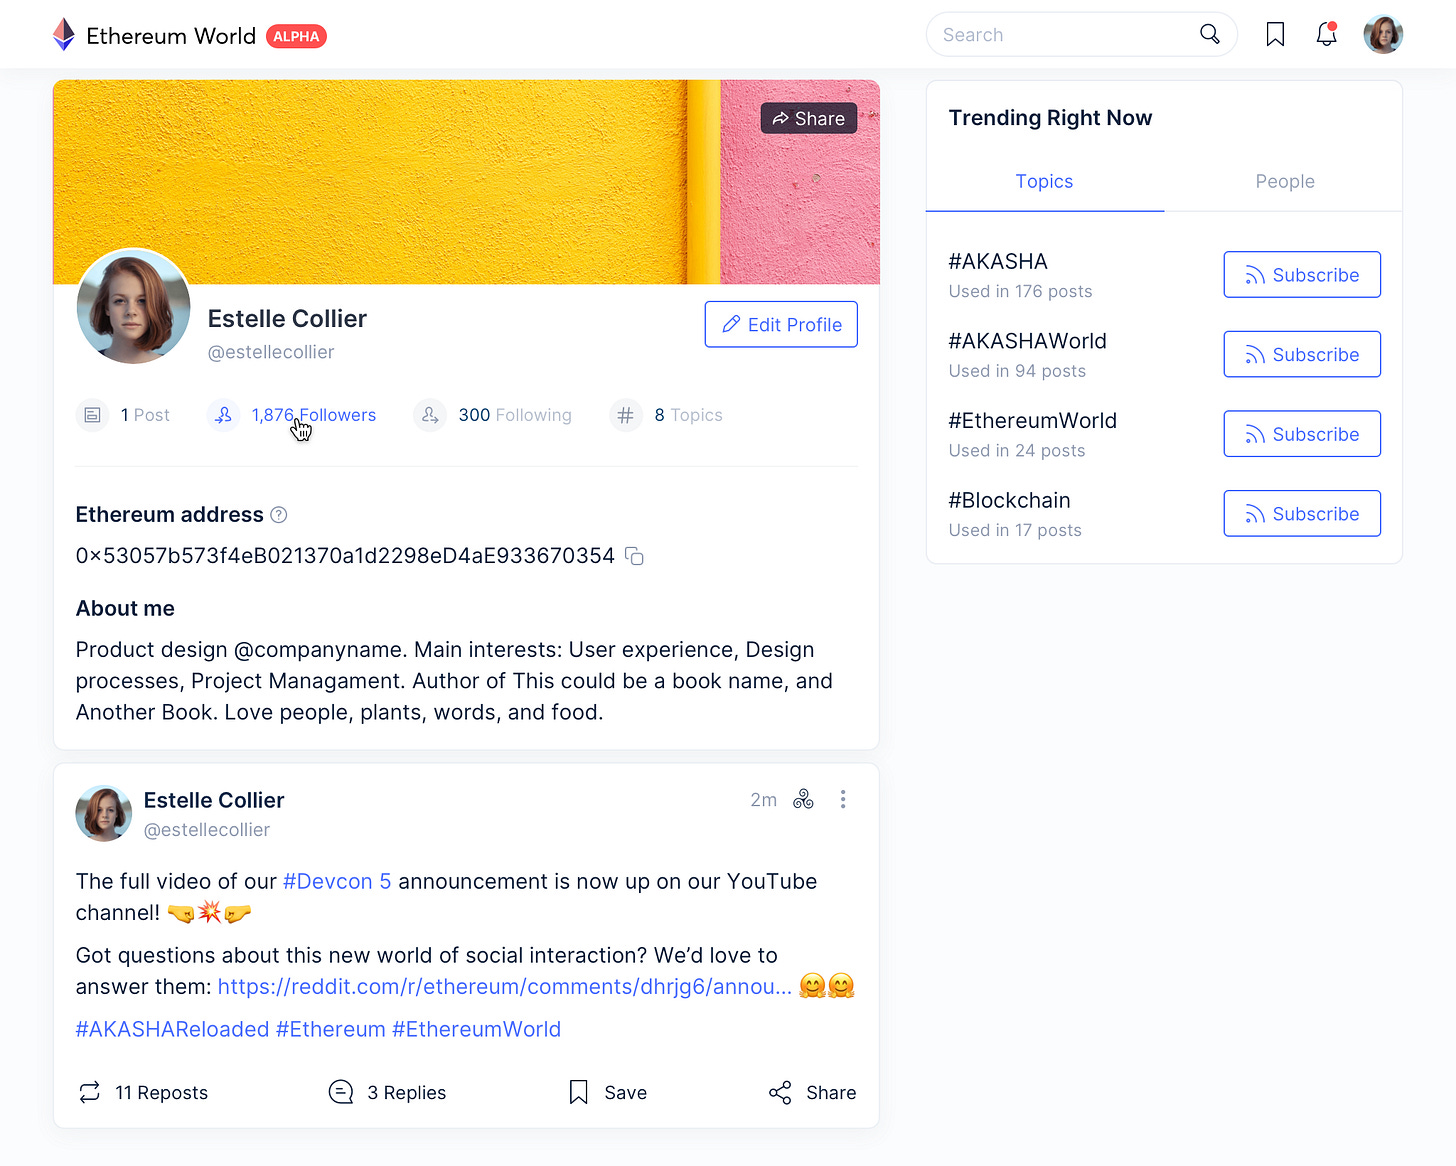Open notifications via the bell icon
Image resolution: width=1456 pixels, height=1166 pixels.
pos(1326,35)
